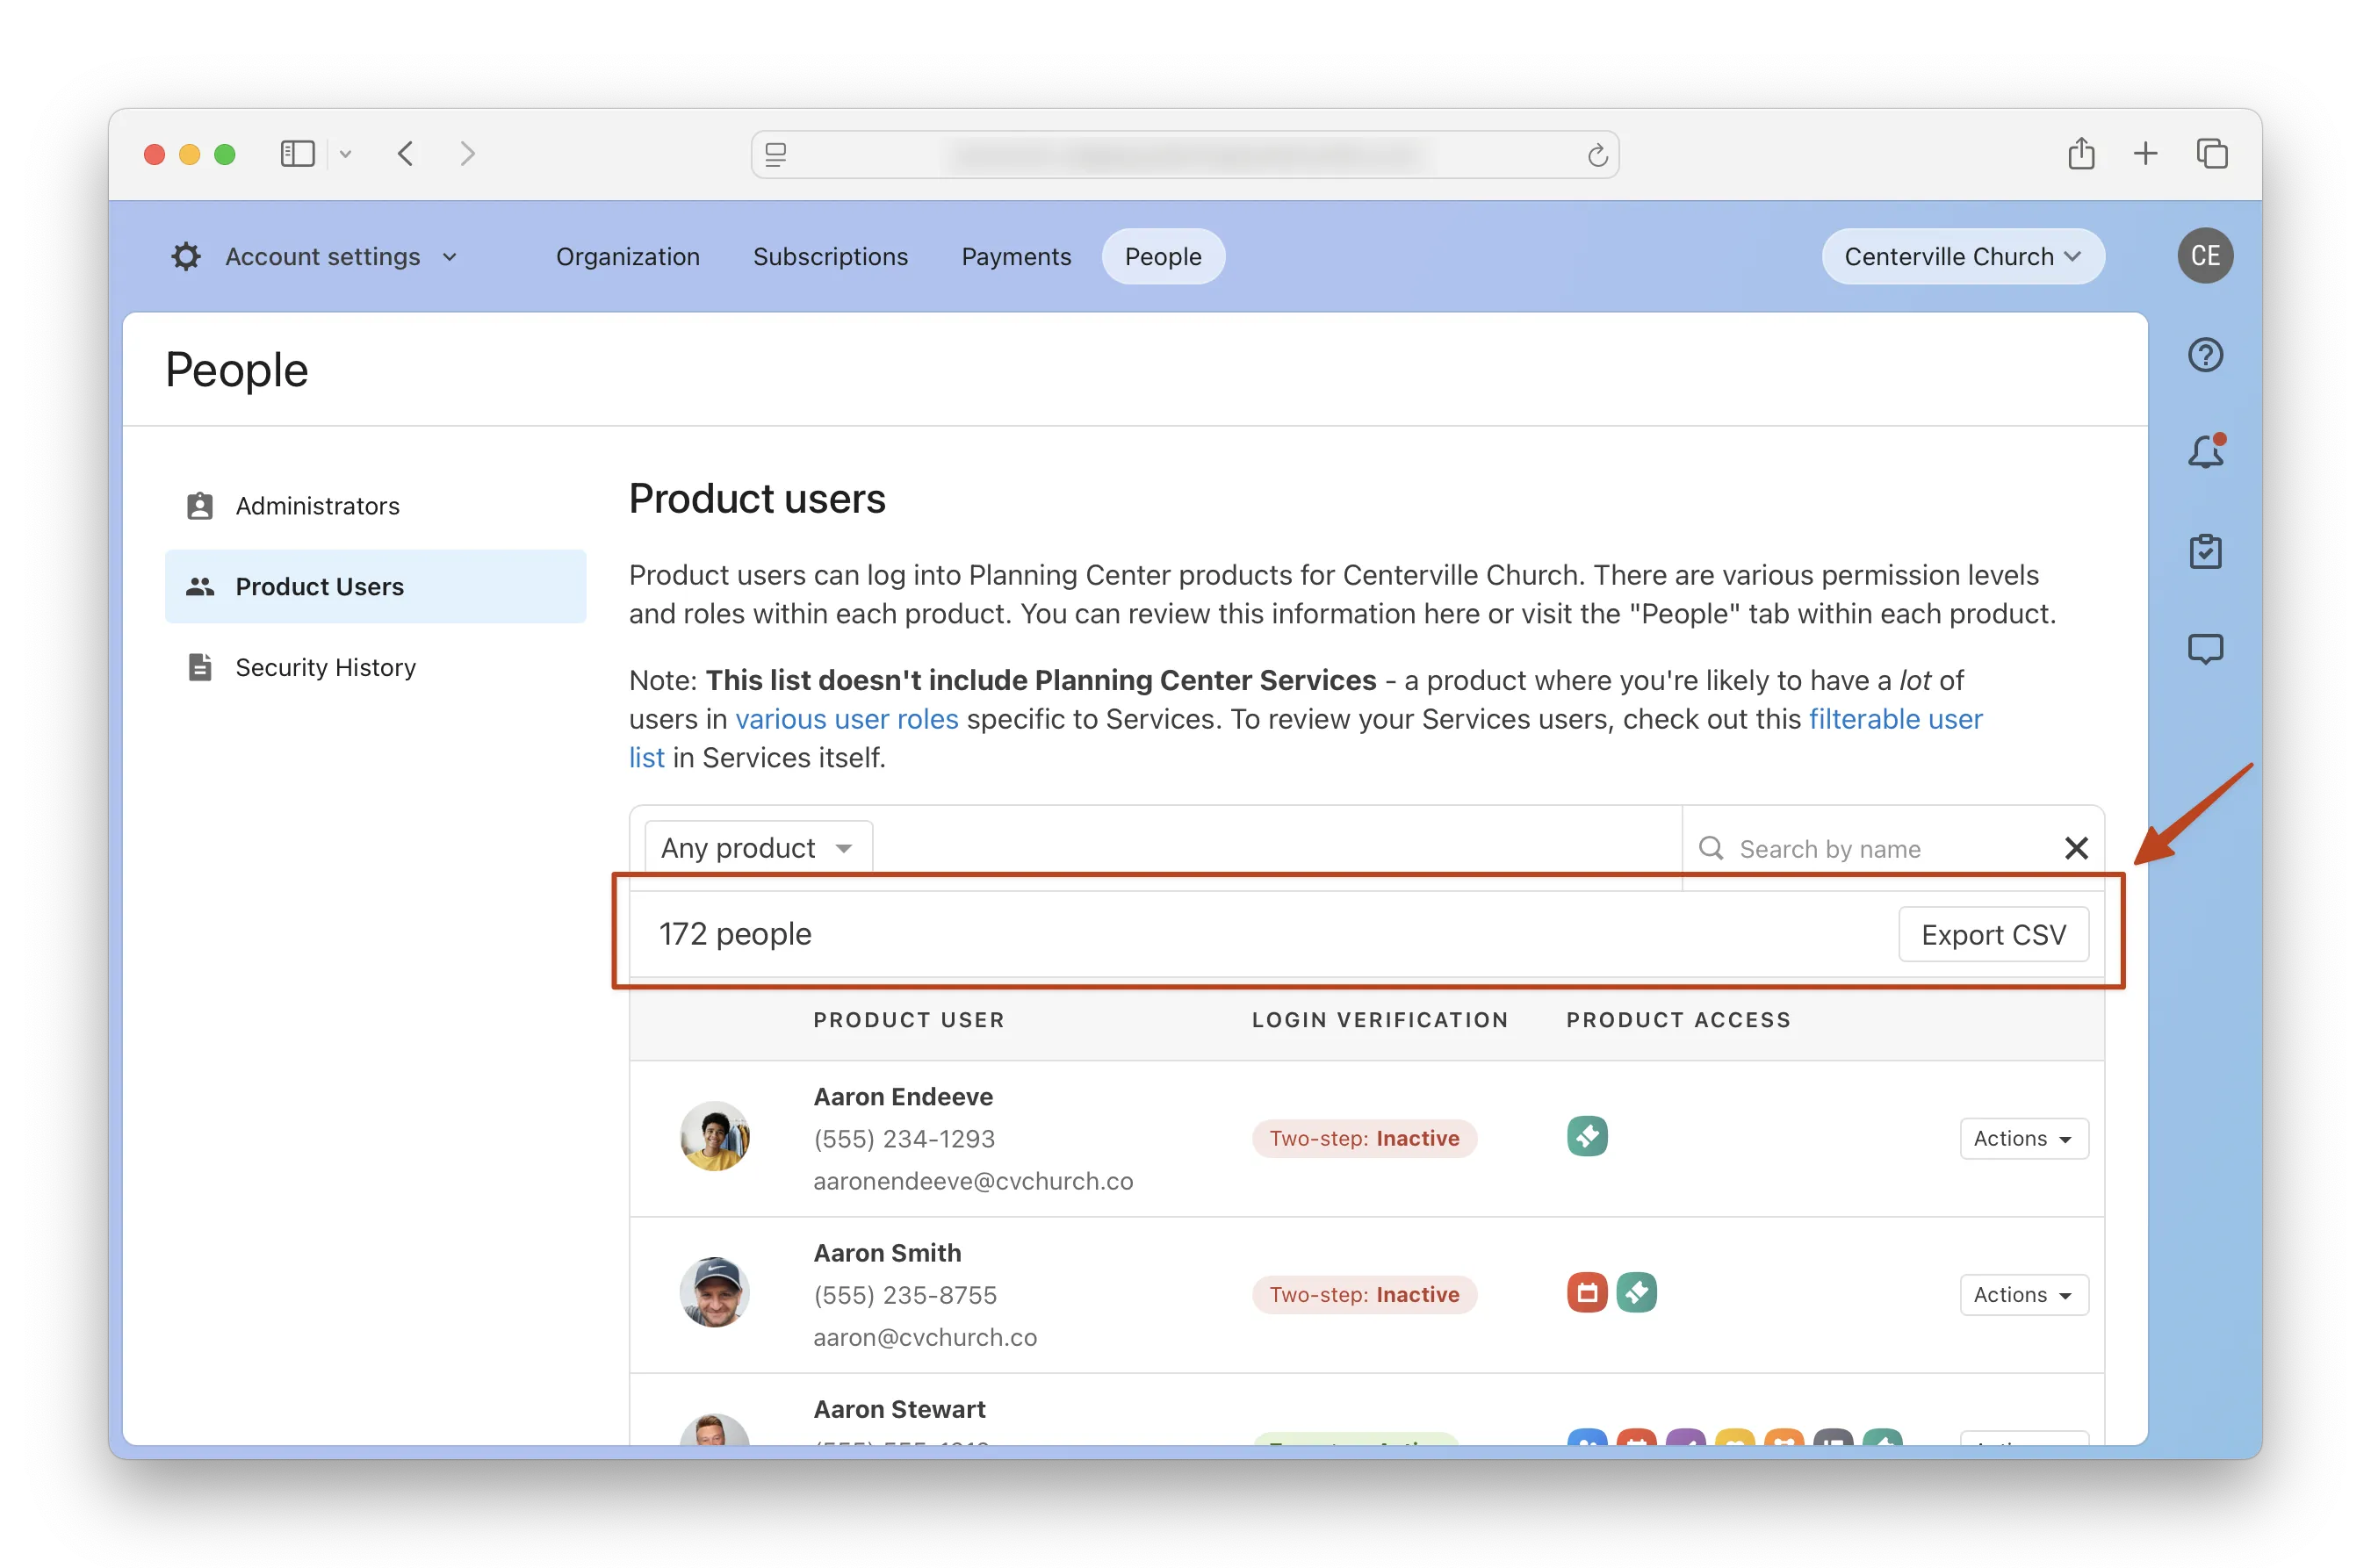Open the notifications bell icon
This screenshot has height=1568, width=2371.
pyautogui.click(x=2205, y=452)
